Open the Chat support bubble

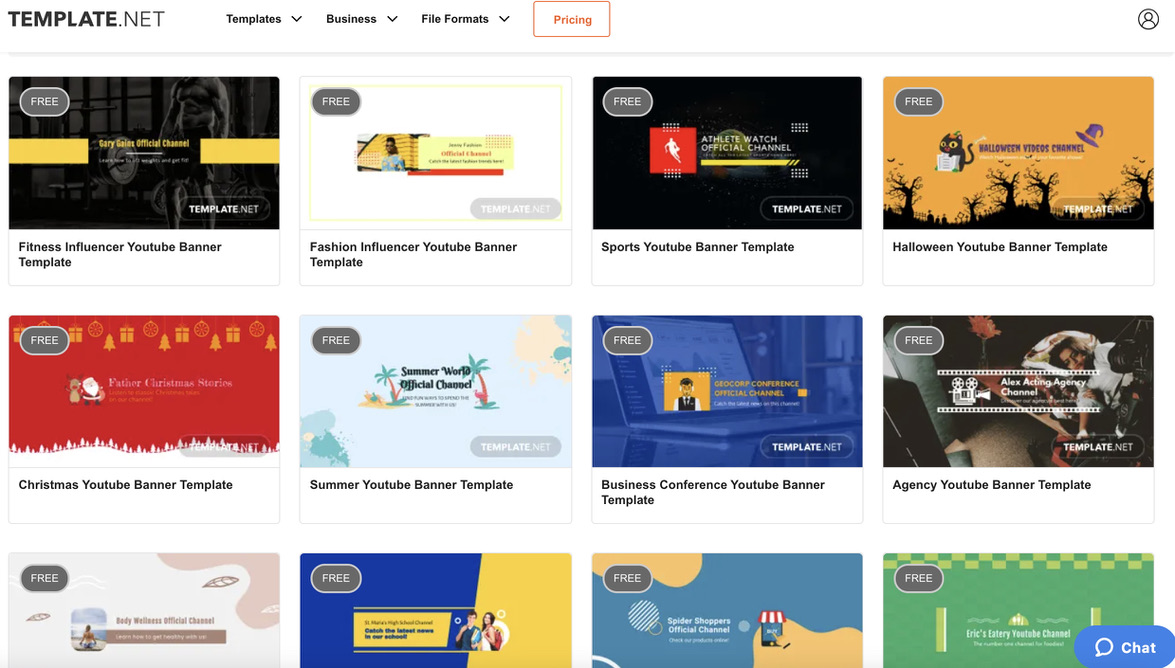1125,647
